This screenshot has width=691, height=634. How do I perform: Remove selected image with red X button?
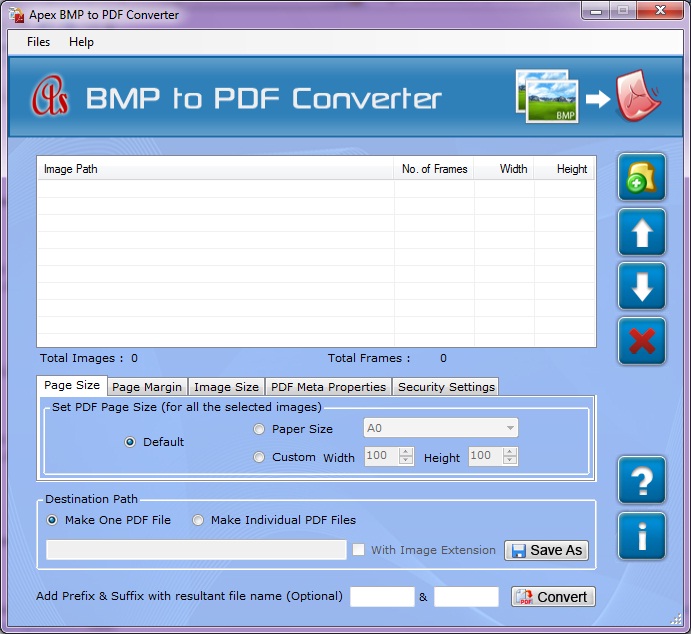642,341
